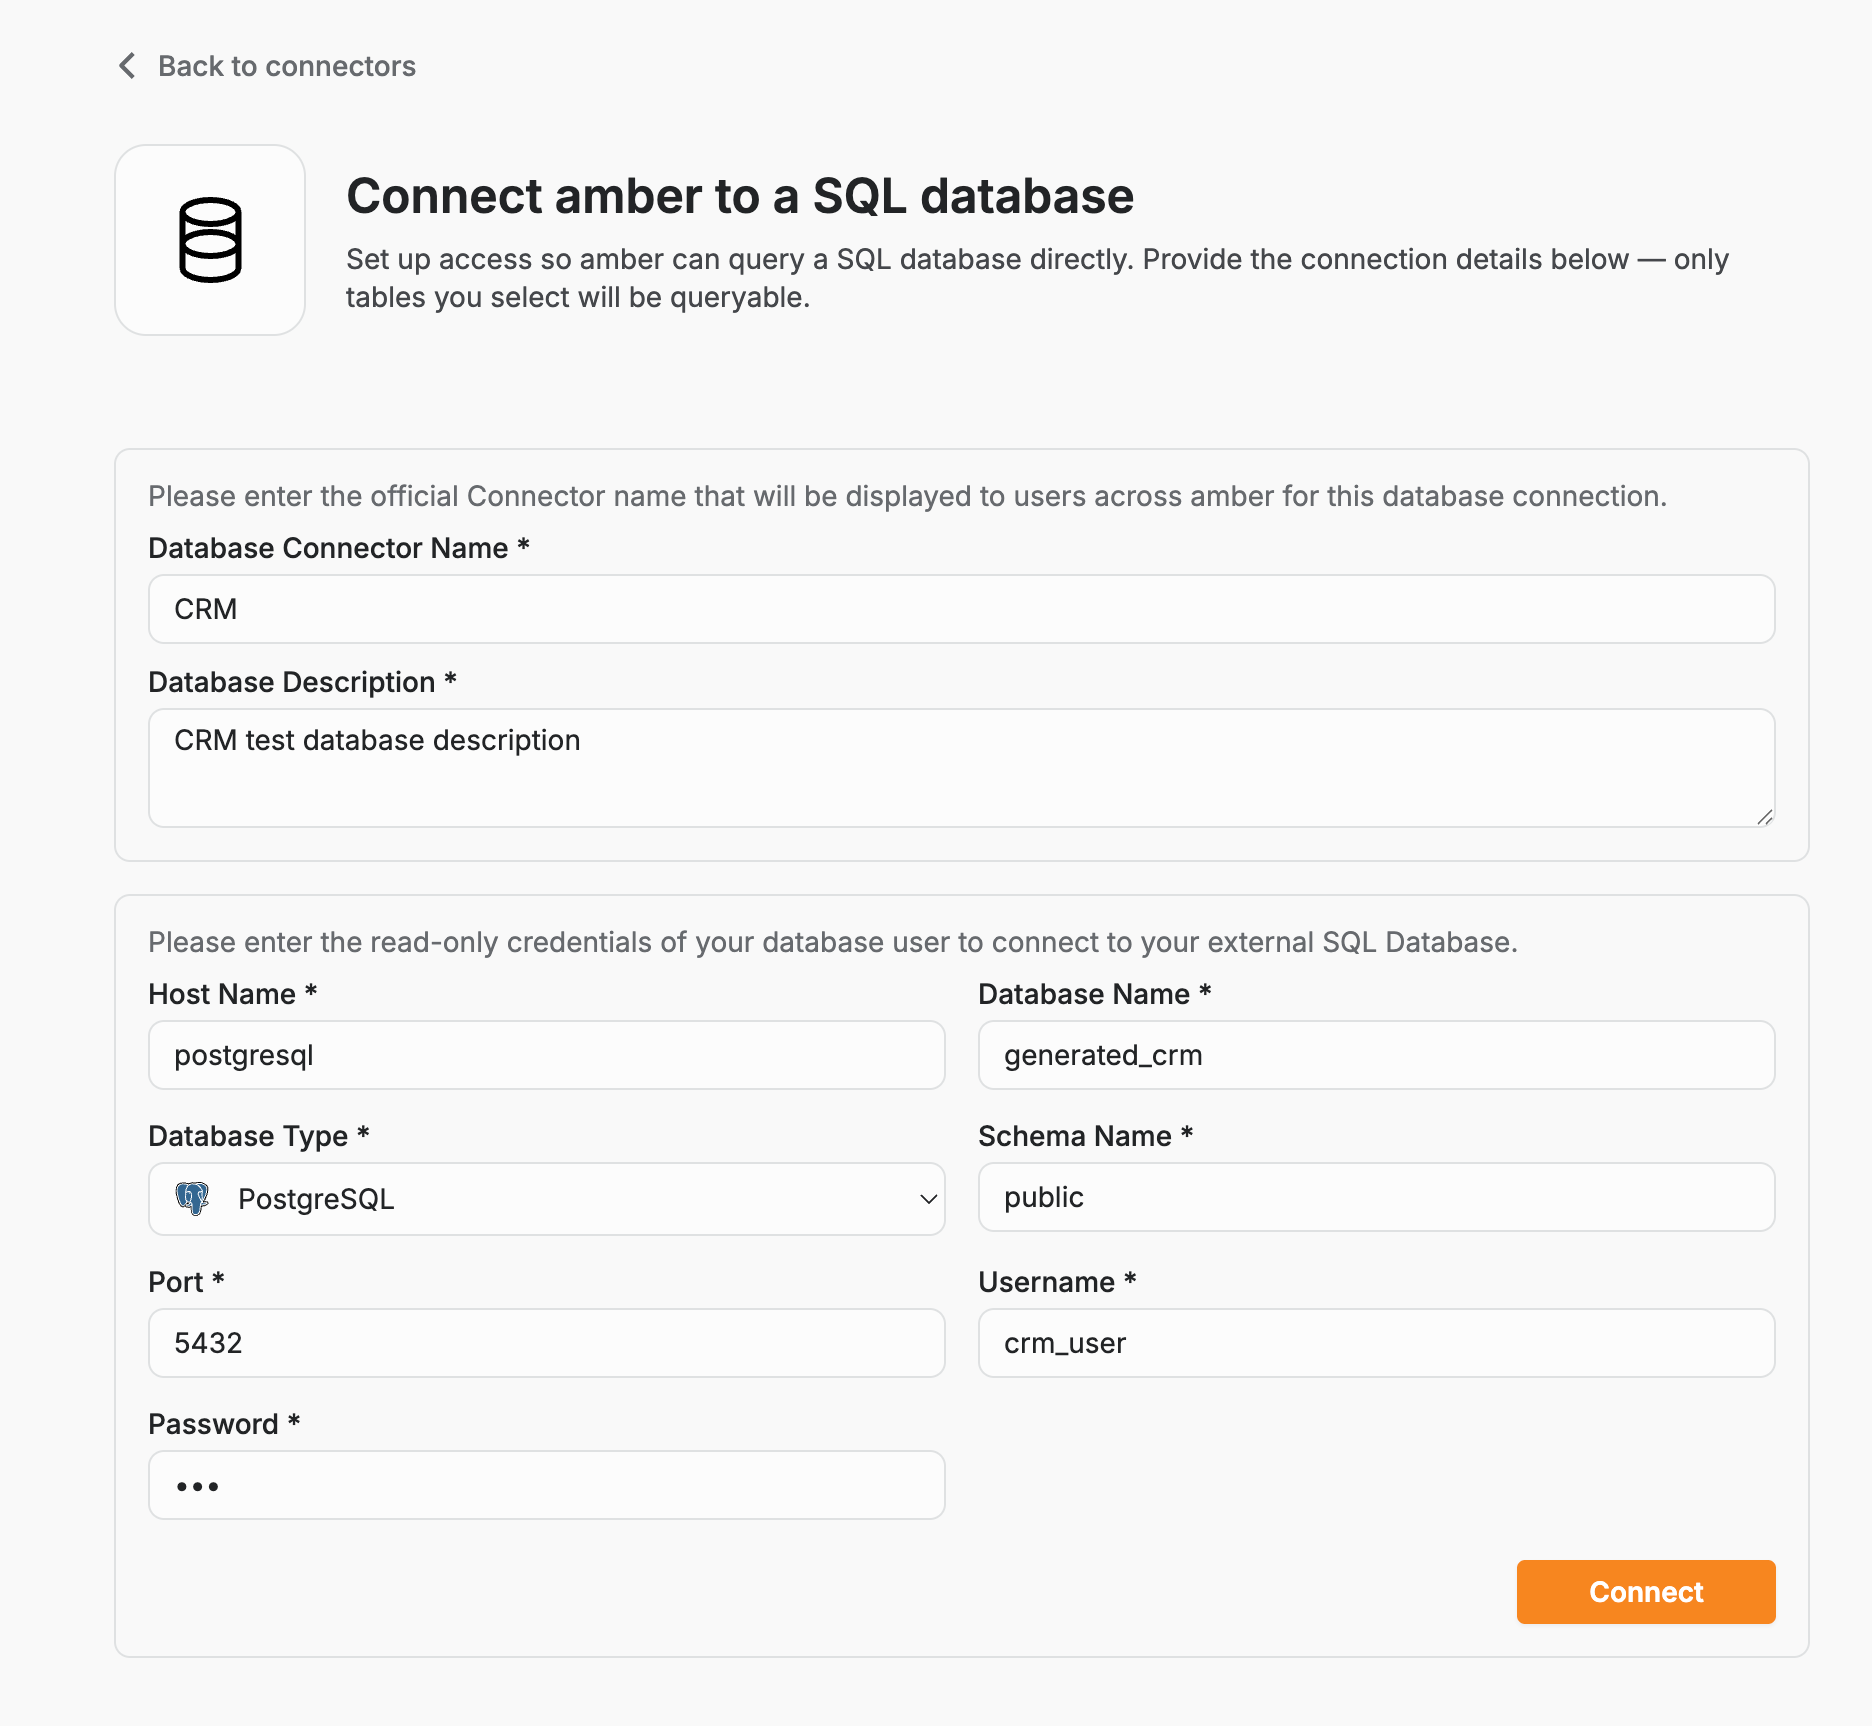Image resolution: width=1872 pixels, height=1726 pixels.
Task: Click the back arrow chevron icon
Action: coord(128,66)
